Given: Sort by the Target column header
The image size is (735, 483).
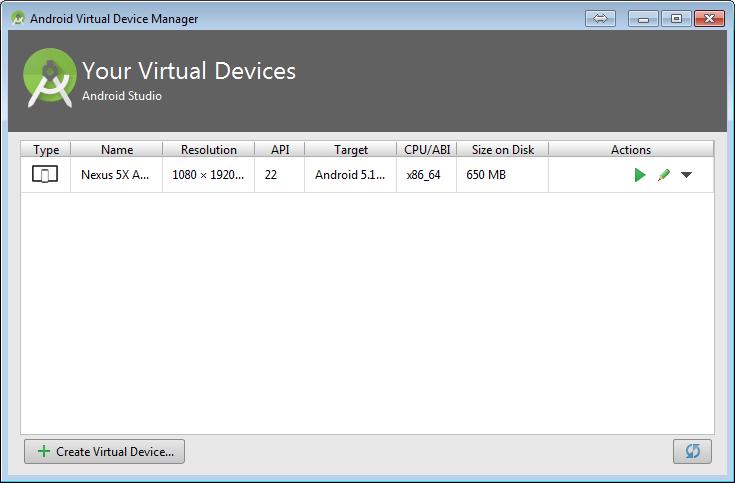Looking at the screenshot, I should tap(351, 149).
